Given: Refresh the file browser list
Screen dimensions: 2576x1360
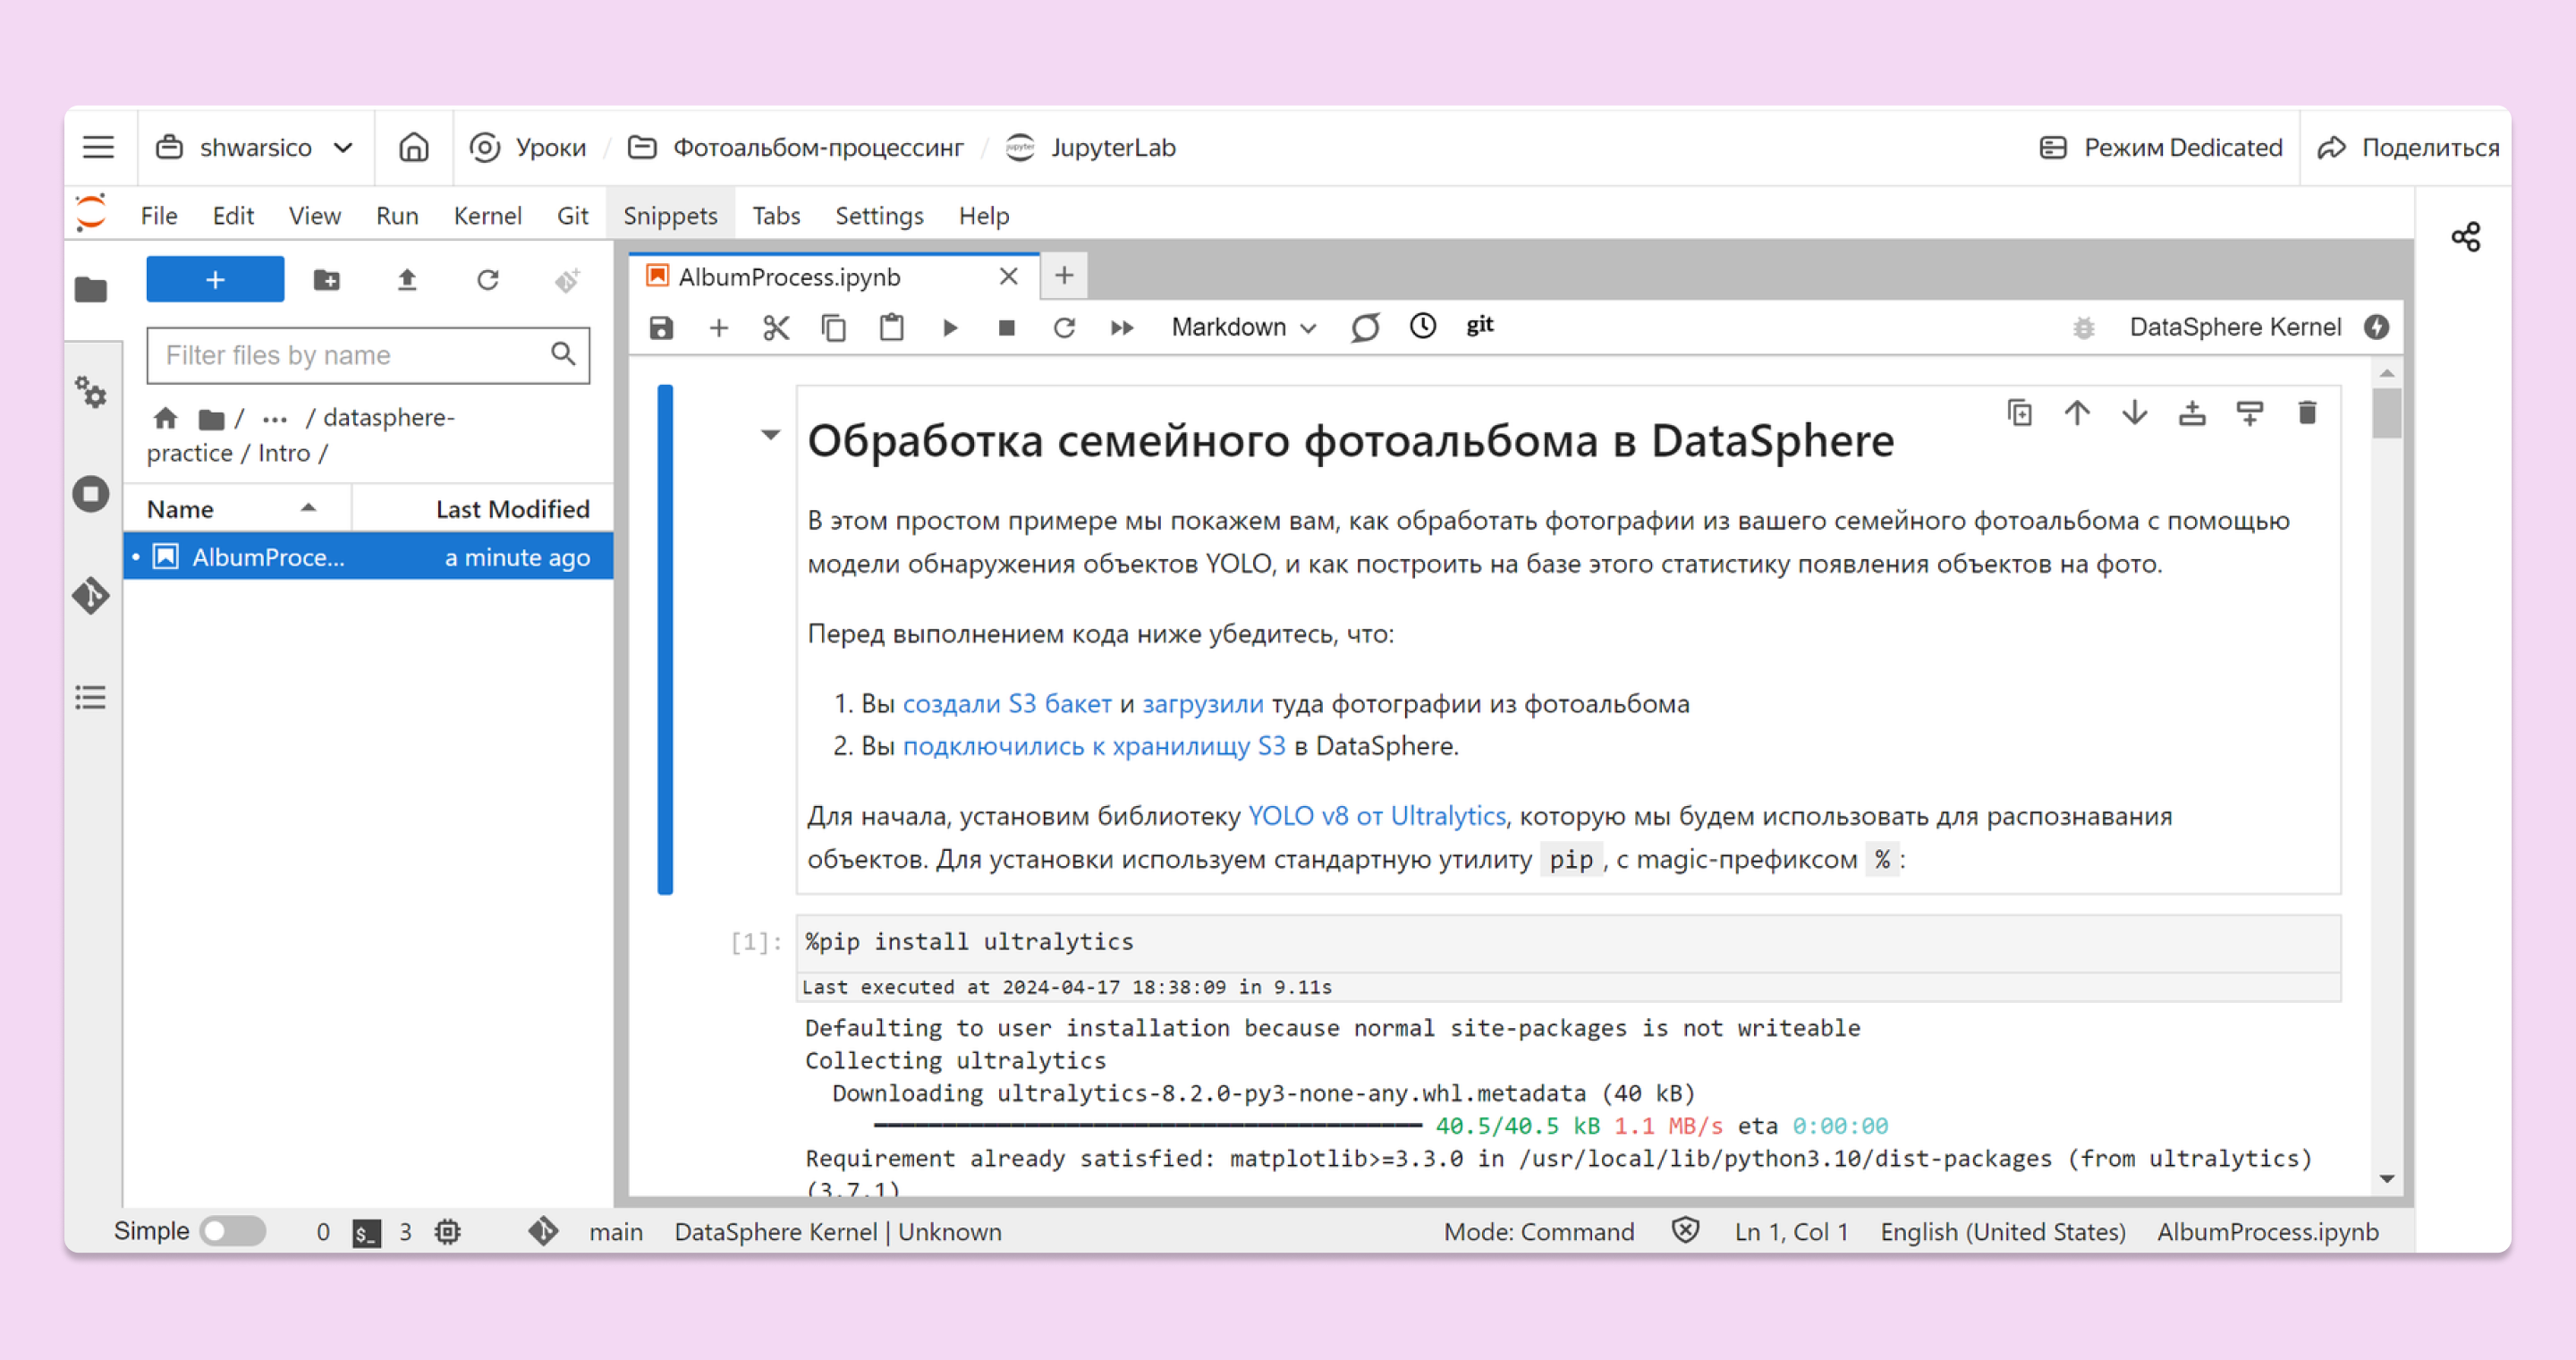Looking at the screenshot, I should pyautogui.click(x=488, y=280).
